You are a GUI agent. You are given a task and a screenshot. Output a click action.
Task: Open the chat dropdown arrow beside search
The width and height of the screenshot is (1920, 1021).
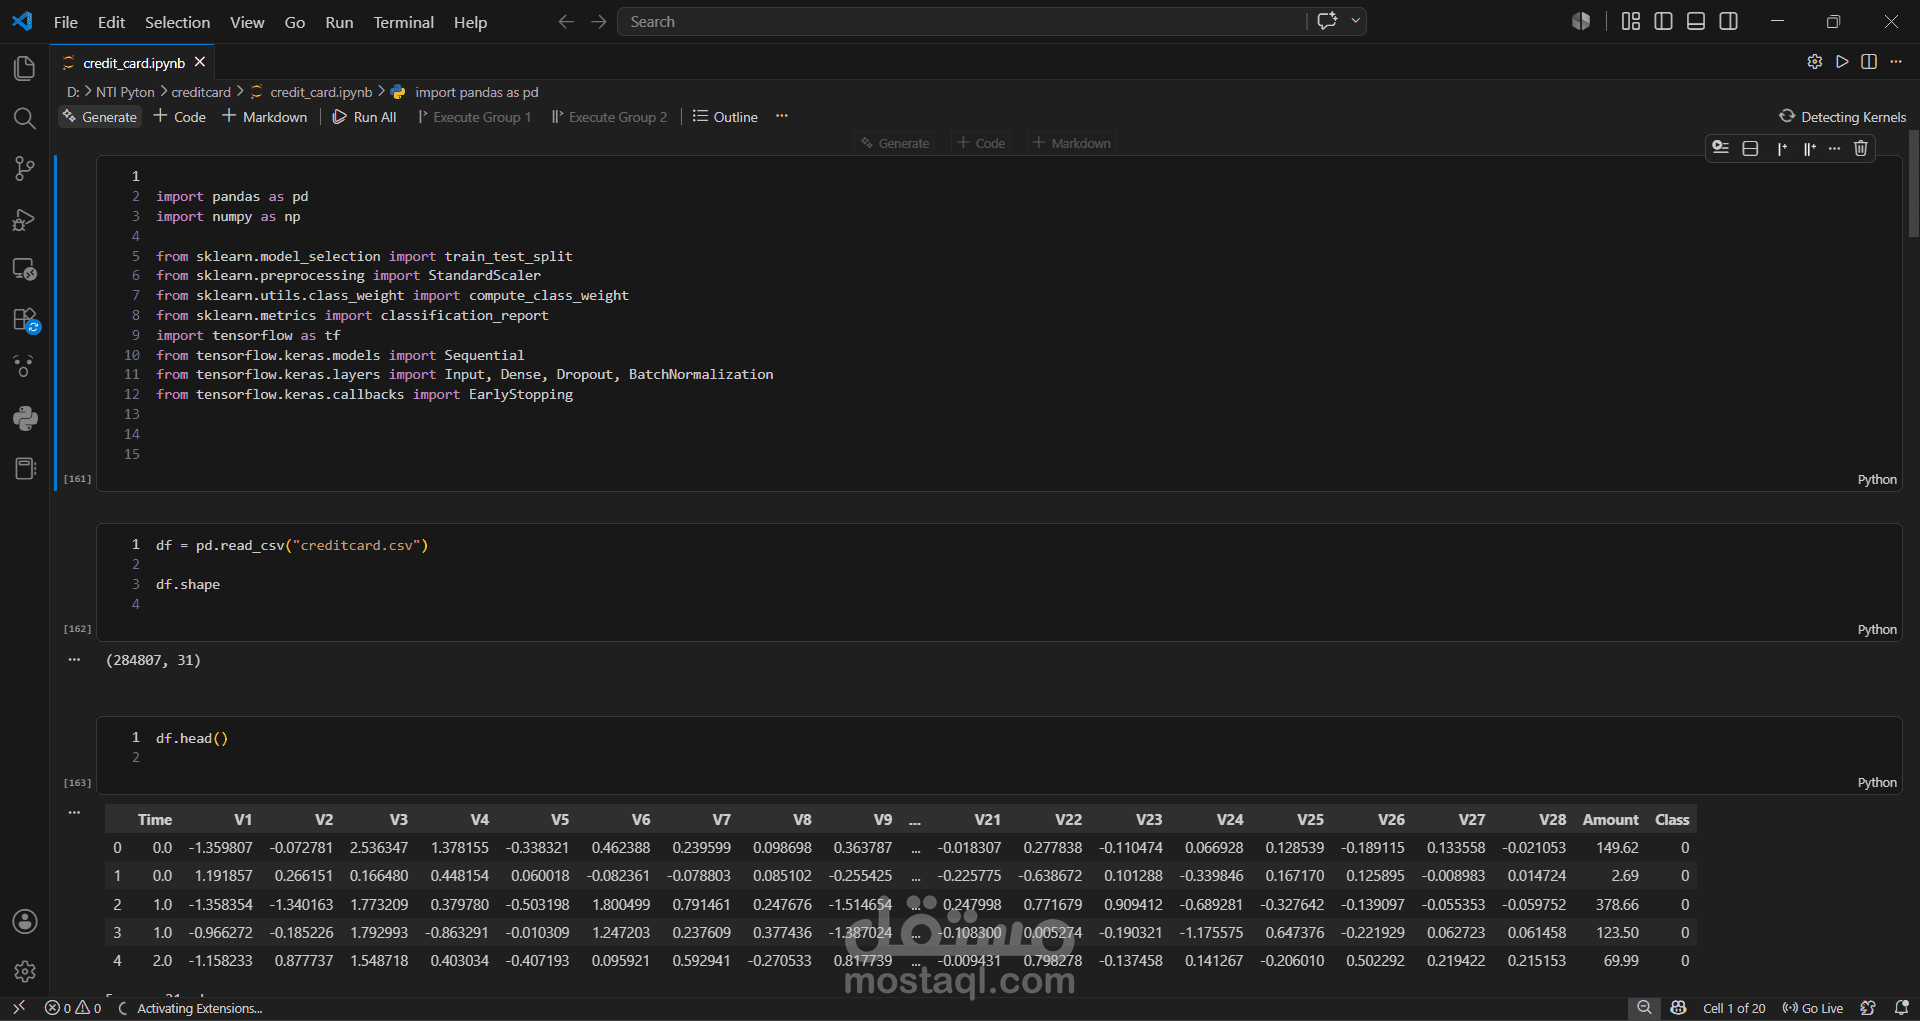pyautogui.click(x=1356, y=21)
